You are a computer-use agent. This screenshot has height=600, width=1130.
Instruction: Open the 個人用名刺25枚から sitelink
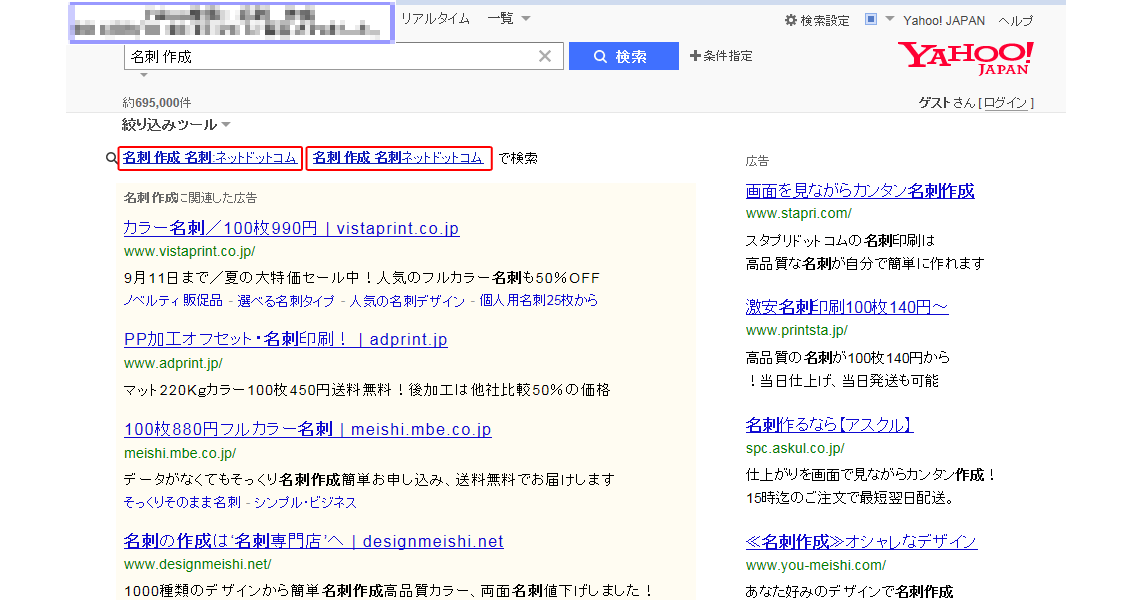[x=538, y=300]
